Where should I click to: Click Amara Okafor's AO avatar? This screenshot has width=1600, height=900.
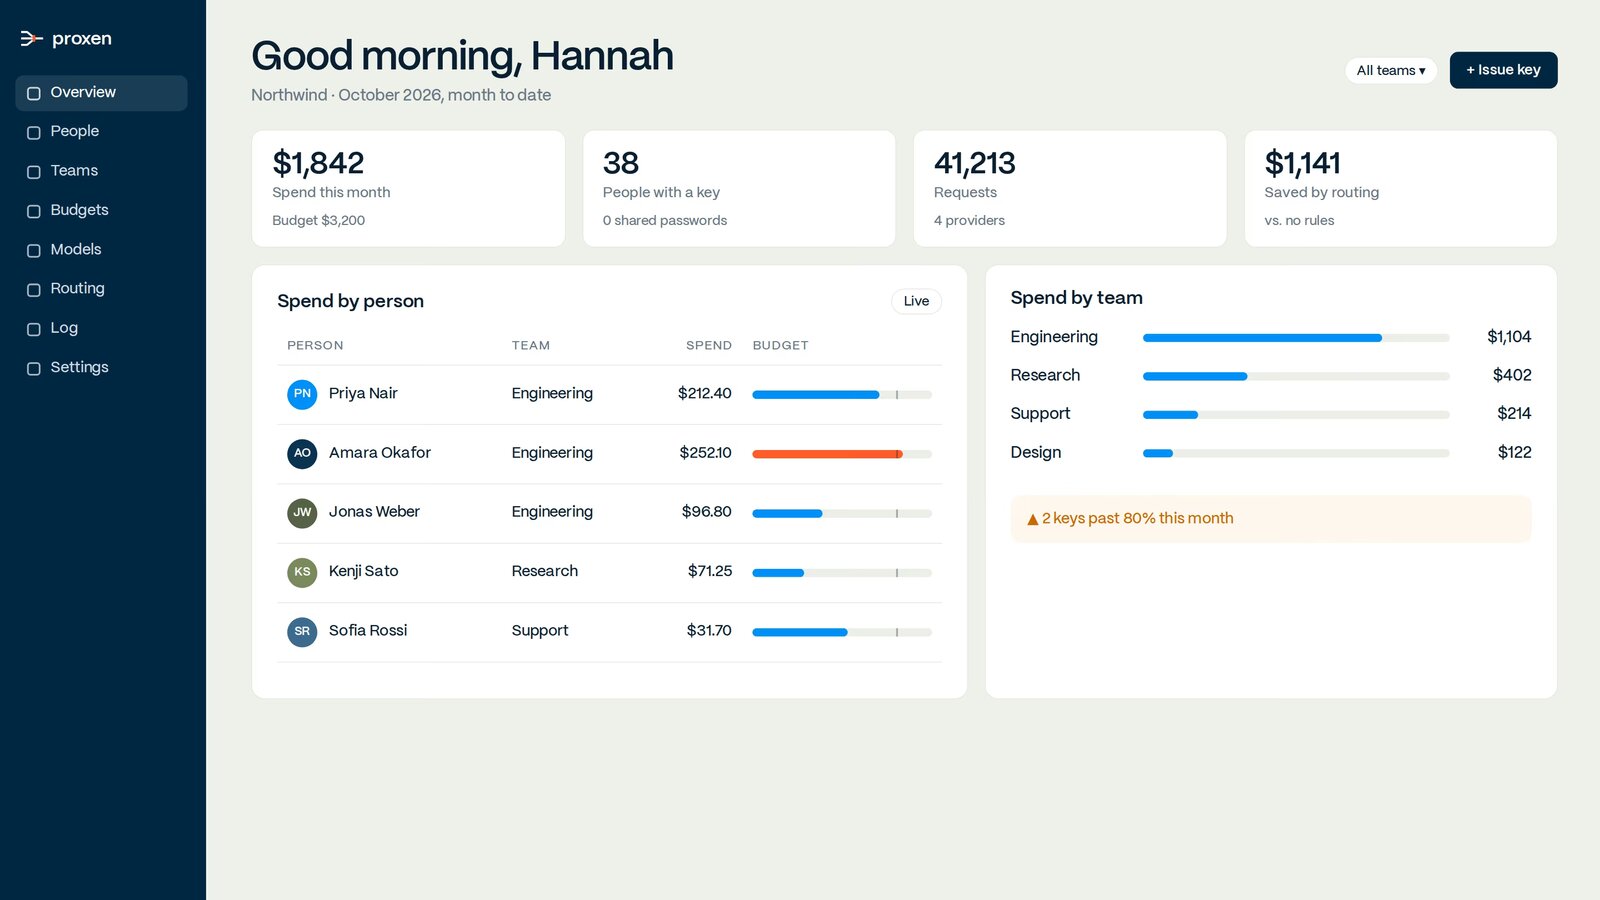(302, 453)
